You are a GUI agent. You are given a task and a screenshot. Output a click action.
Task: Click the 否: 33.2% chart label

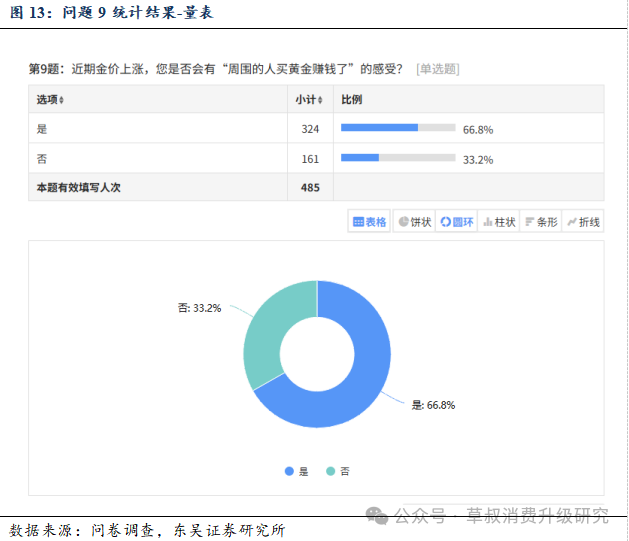pos(199,308)
